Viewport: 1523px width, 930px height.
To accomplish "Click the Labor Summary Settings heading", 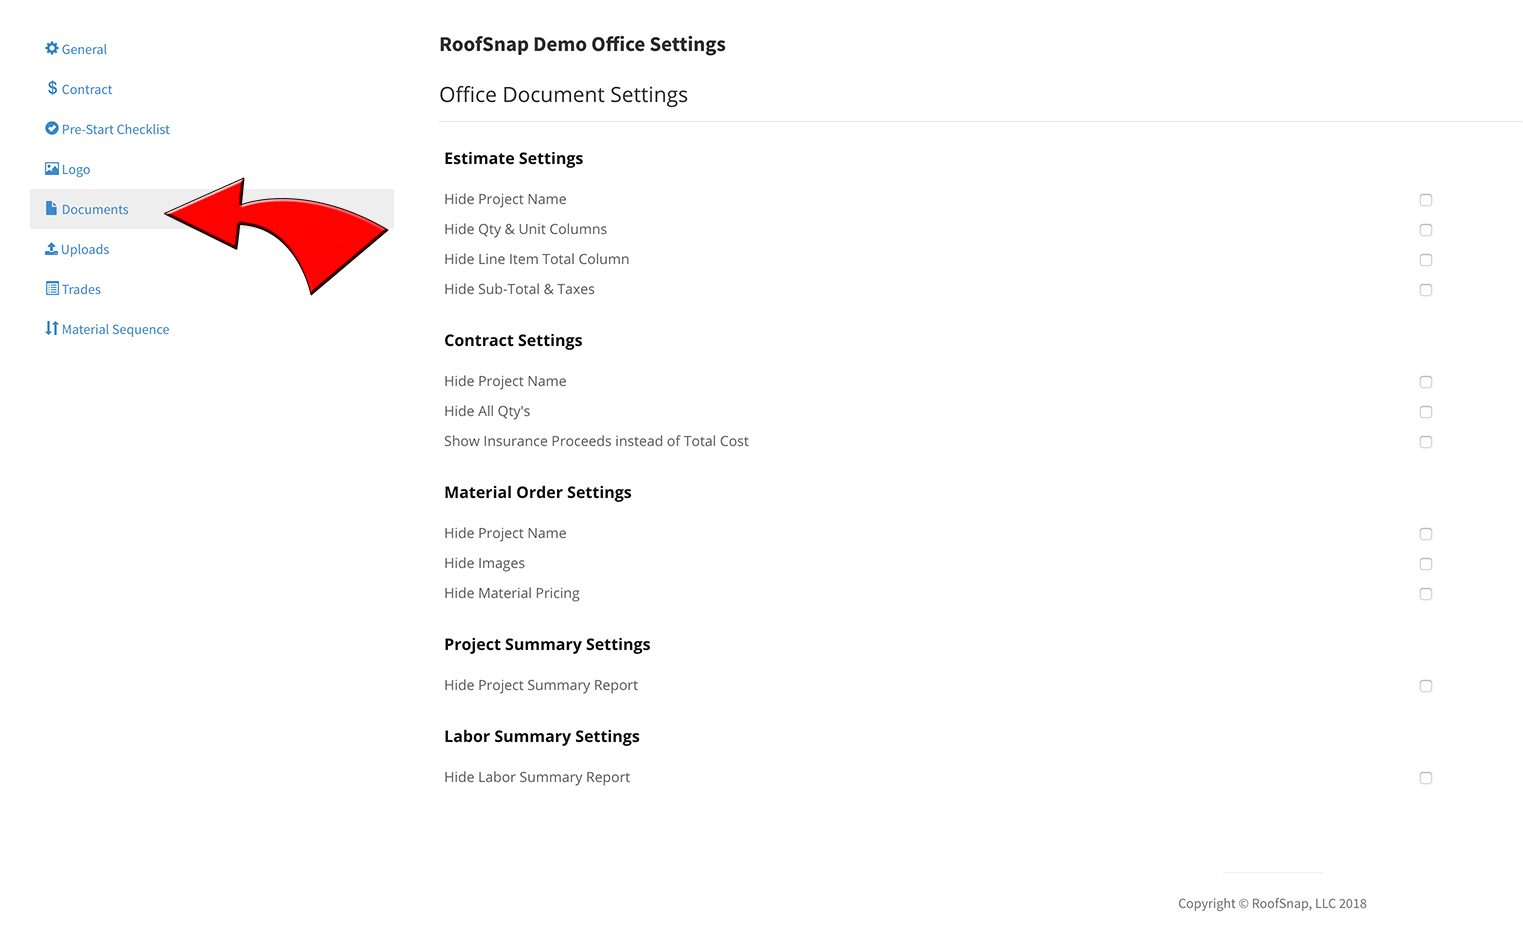I will pos(542,736).
